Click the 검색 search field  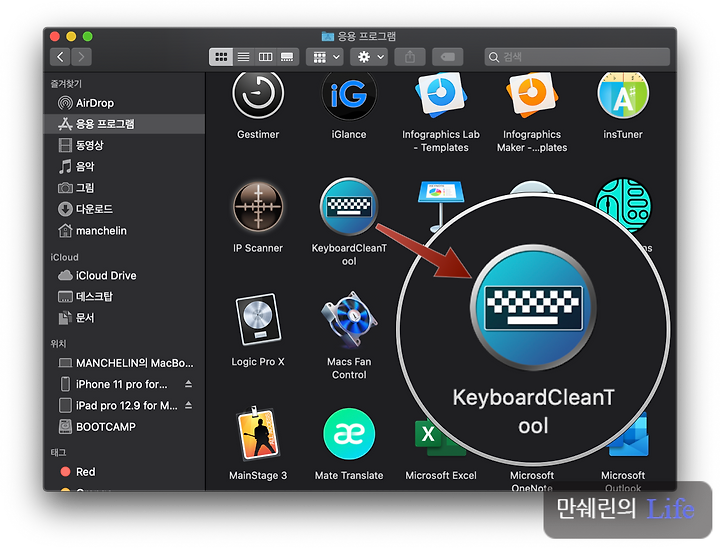[x=577, y=57]
